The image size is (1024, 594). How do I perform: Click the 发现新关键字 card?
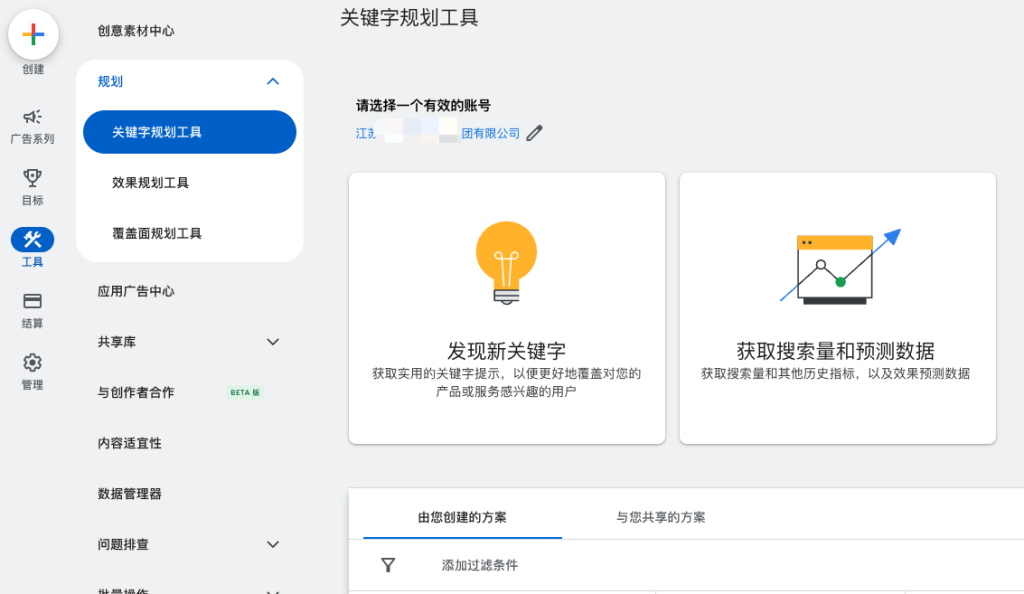(506, 307)
